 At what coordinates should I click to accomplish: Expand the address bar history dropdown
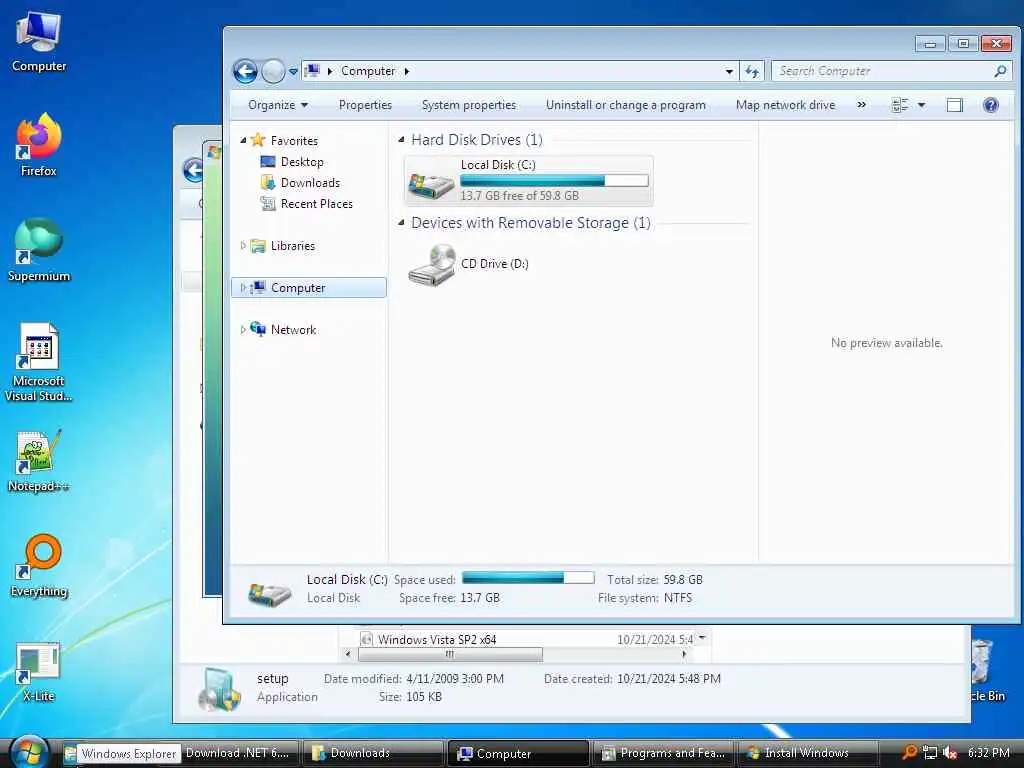(729, 71)
